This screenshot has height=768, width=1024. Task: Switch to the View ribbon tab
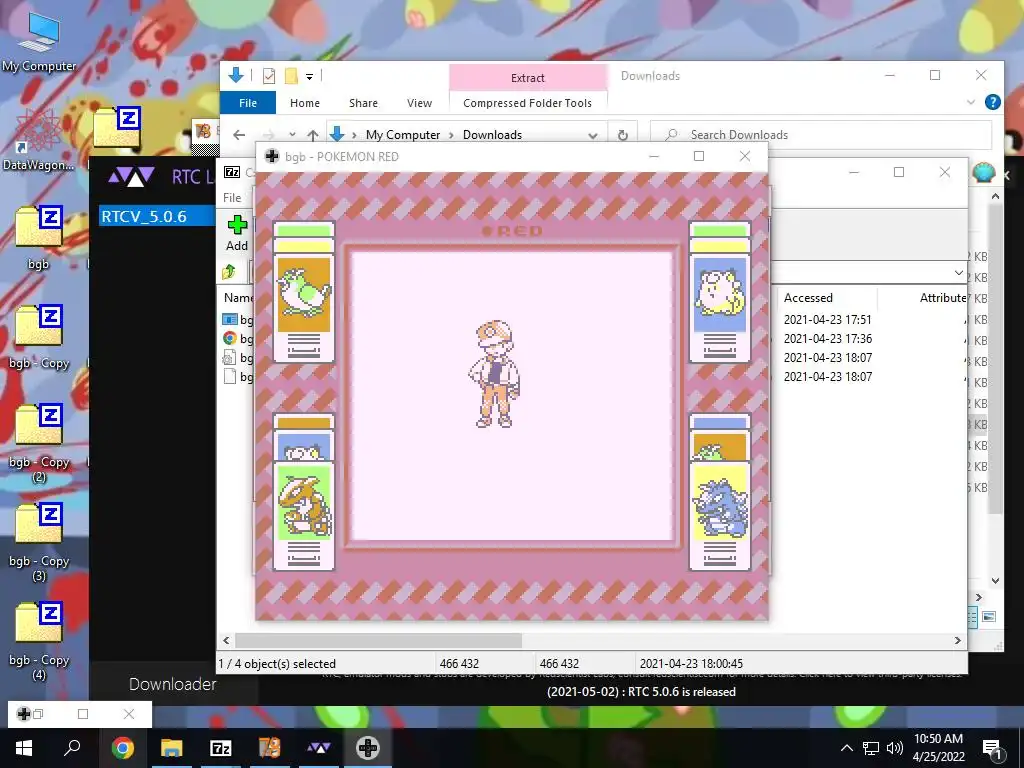tap(419, 103)
